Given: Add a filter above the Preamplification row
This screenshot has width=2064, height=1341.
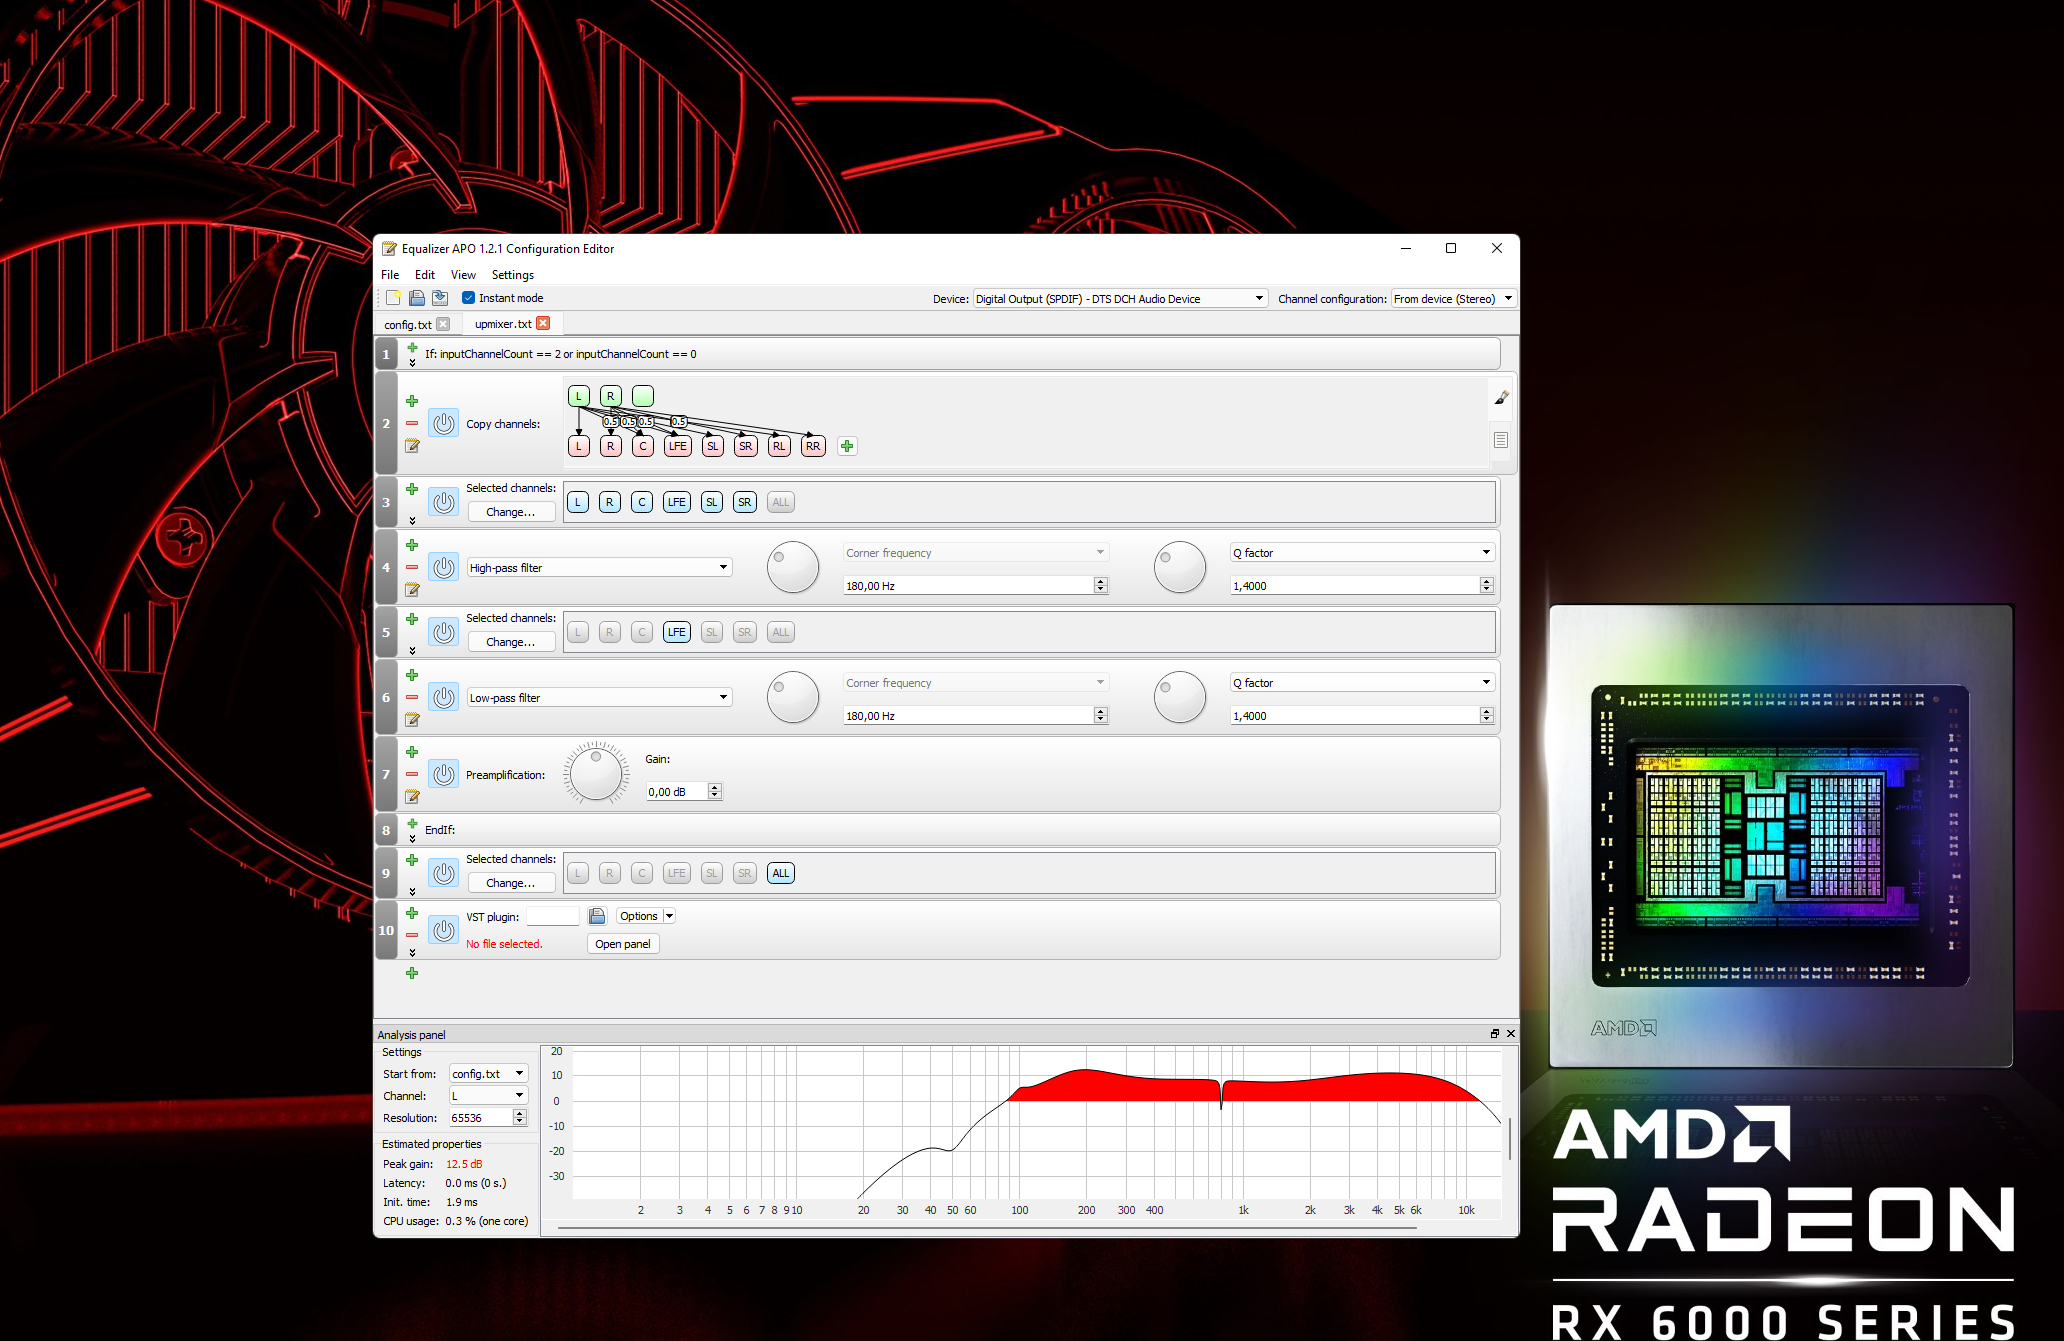Looking at the screenshot, I should tap(412, 752).
